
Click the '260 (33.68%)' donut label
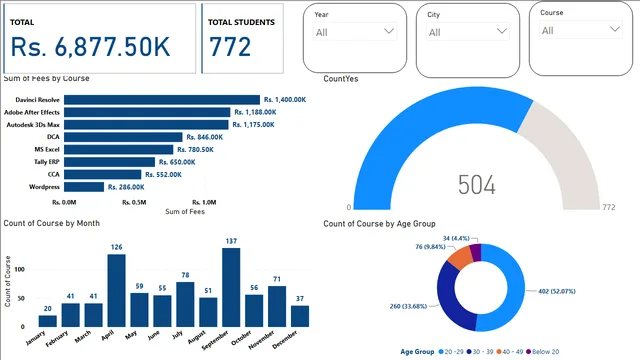click(x=408, y=306)
